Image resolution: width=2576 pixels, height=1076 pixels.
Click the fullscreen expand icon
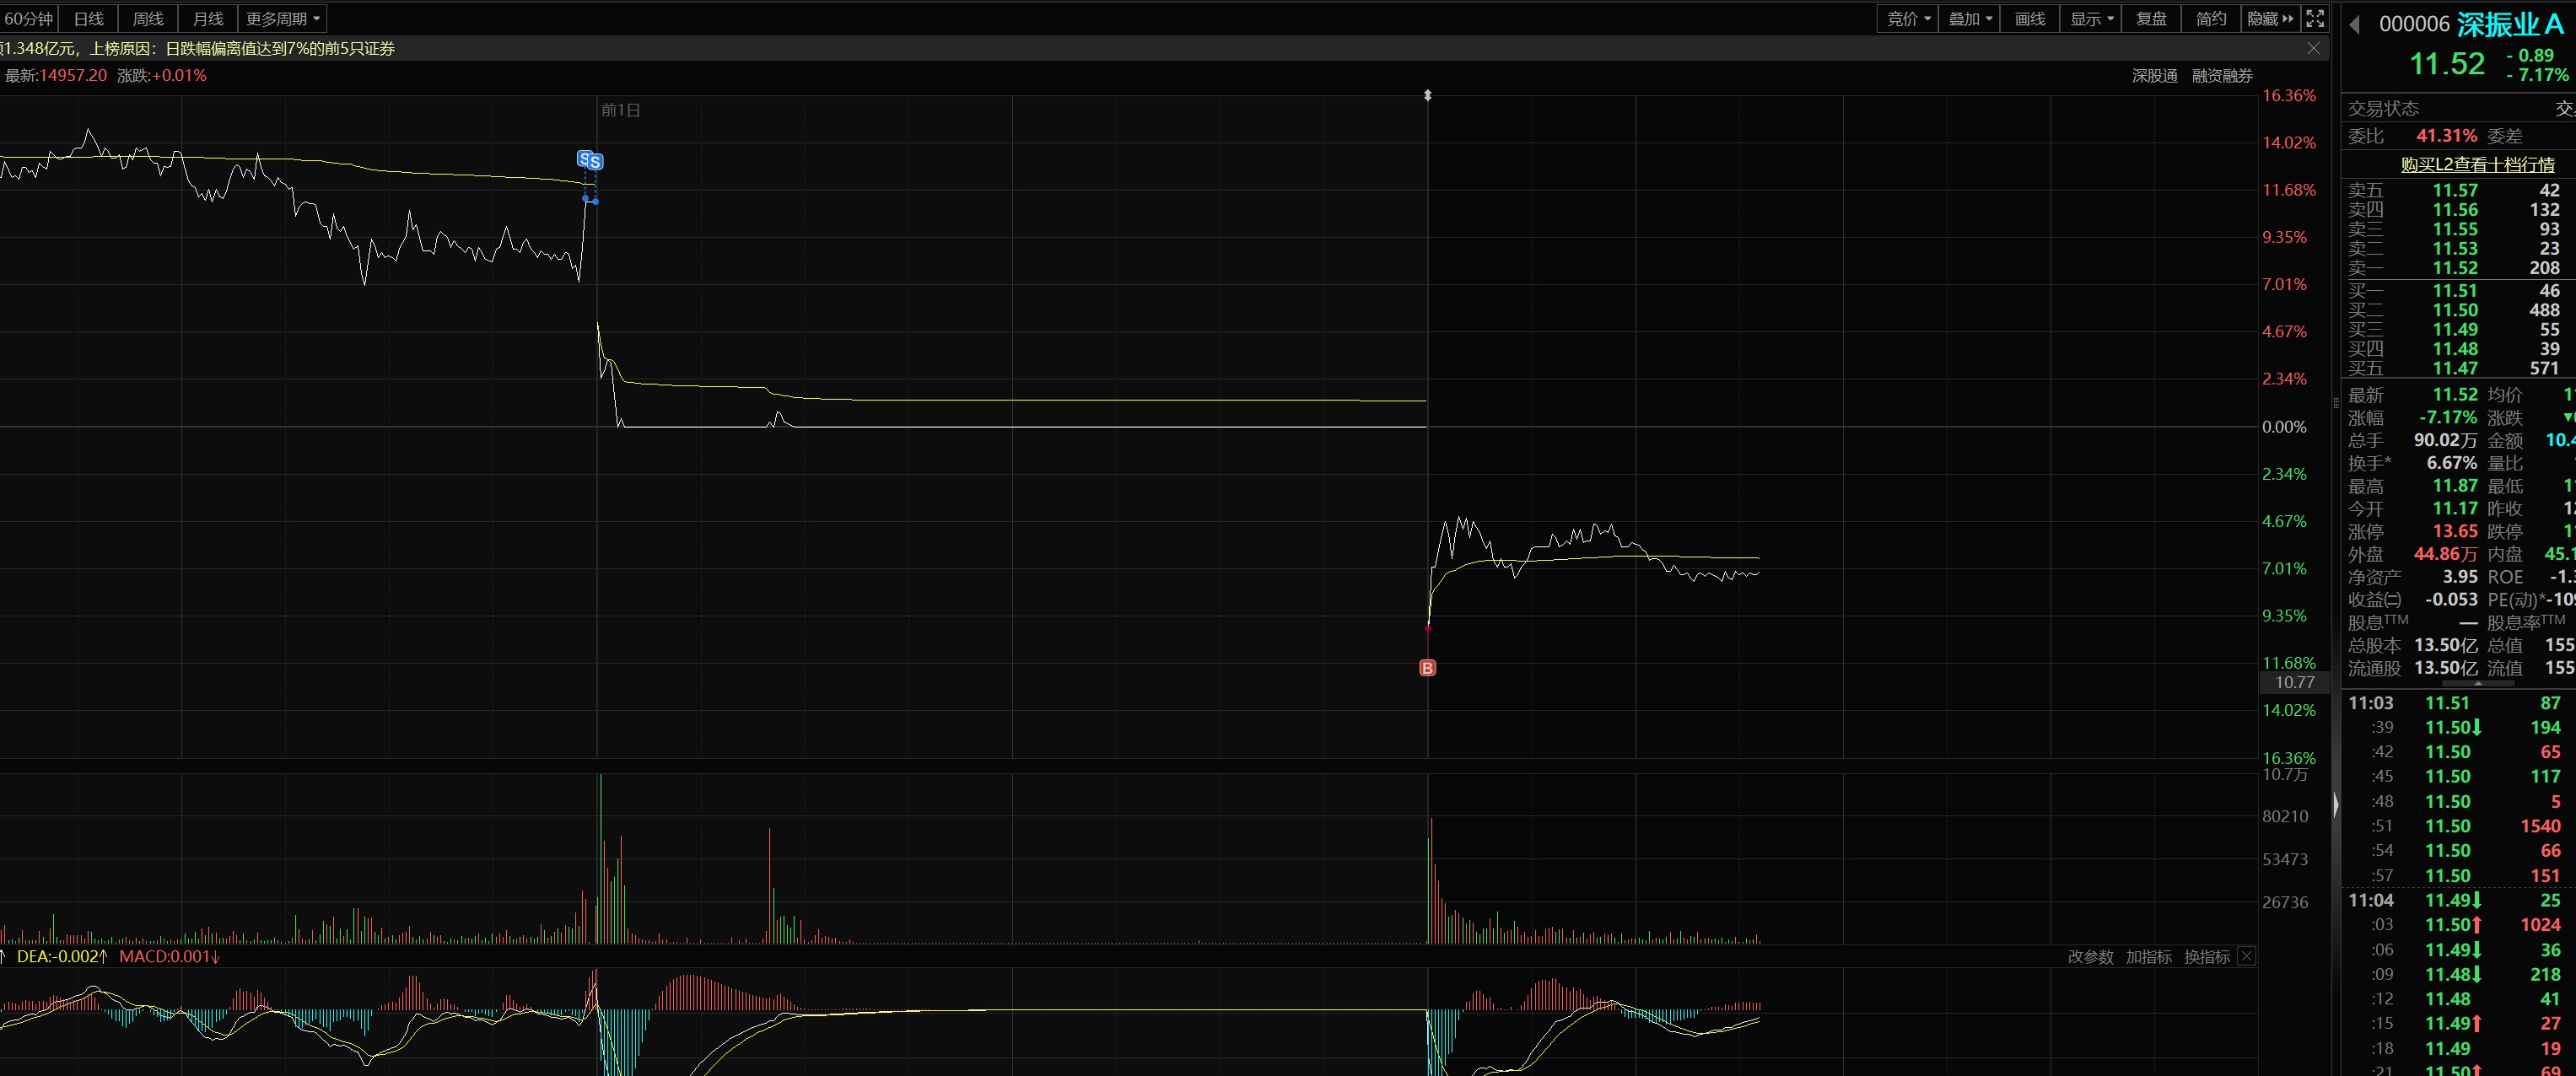(2314, 18)
